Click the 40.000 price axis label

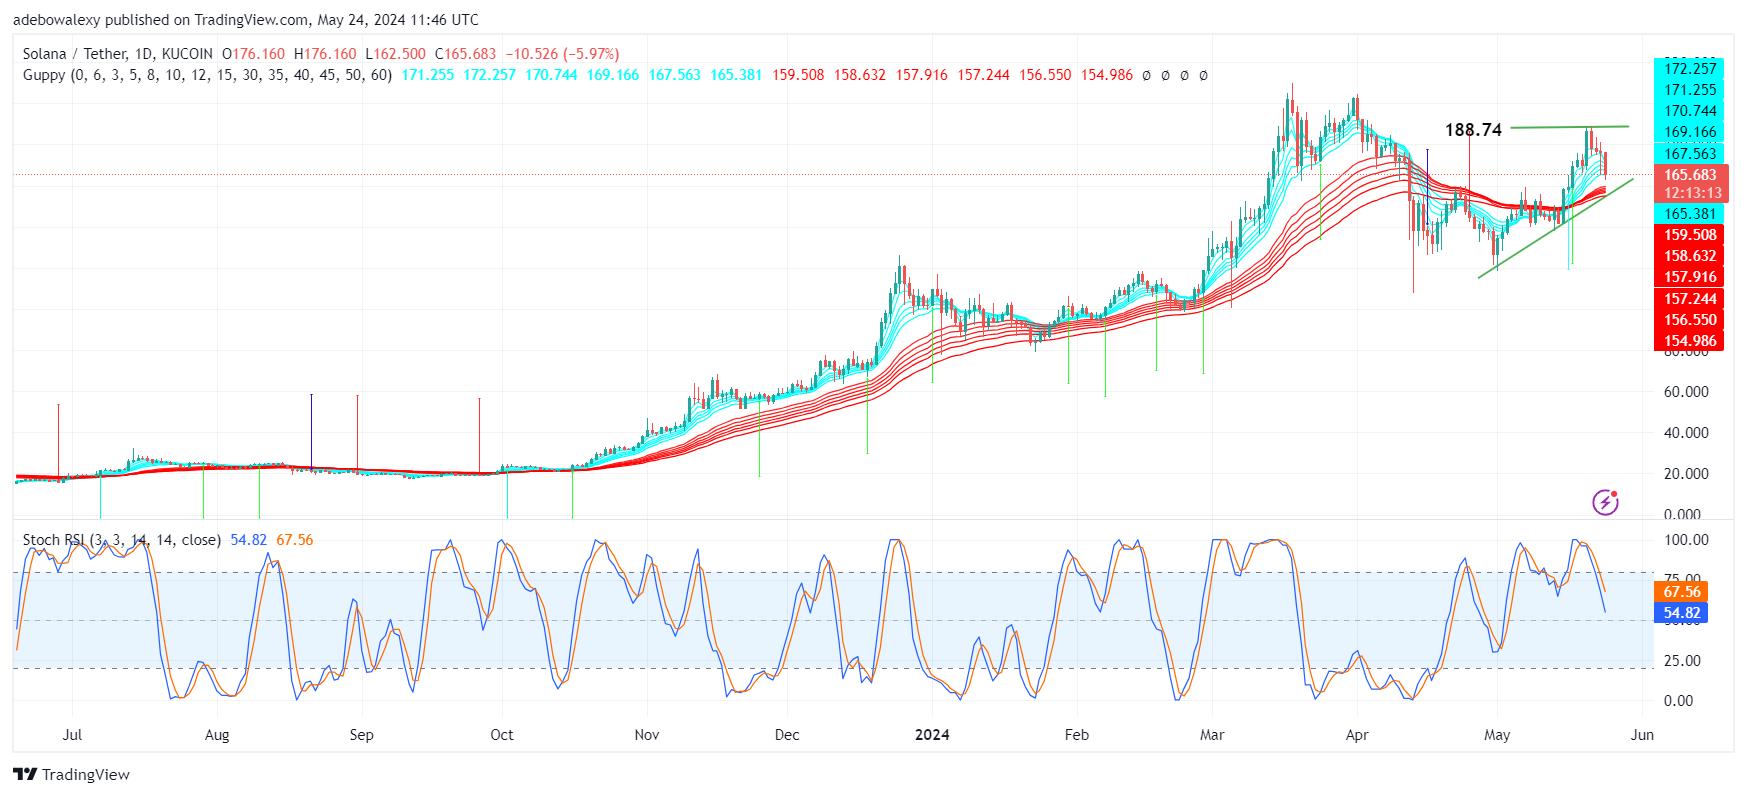pyautogui.click(x=1686, y=433)
